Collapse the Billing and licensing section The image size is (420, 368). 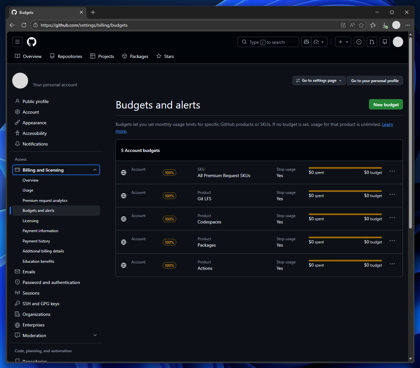56,170
